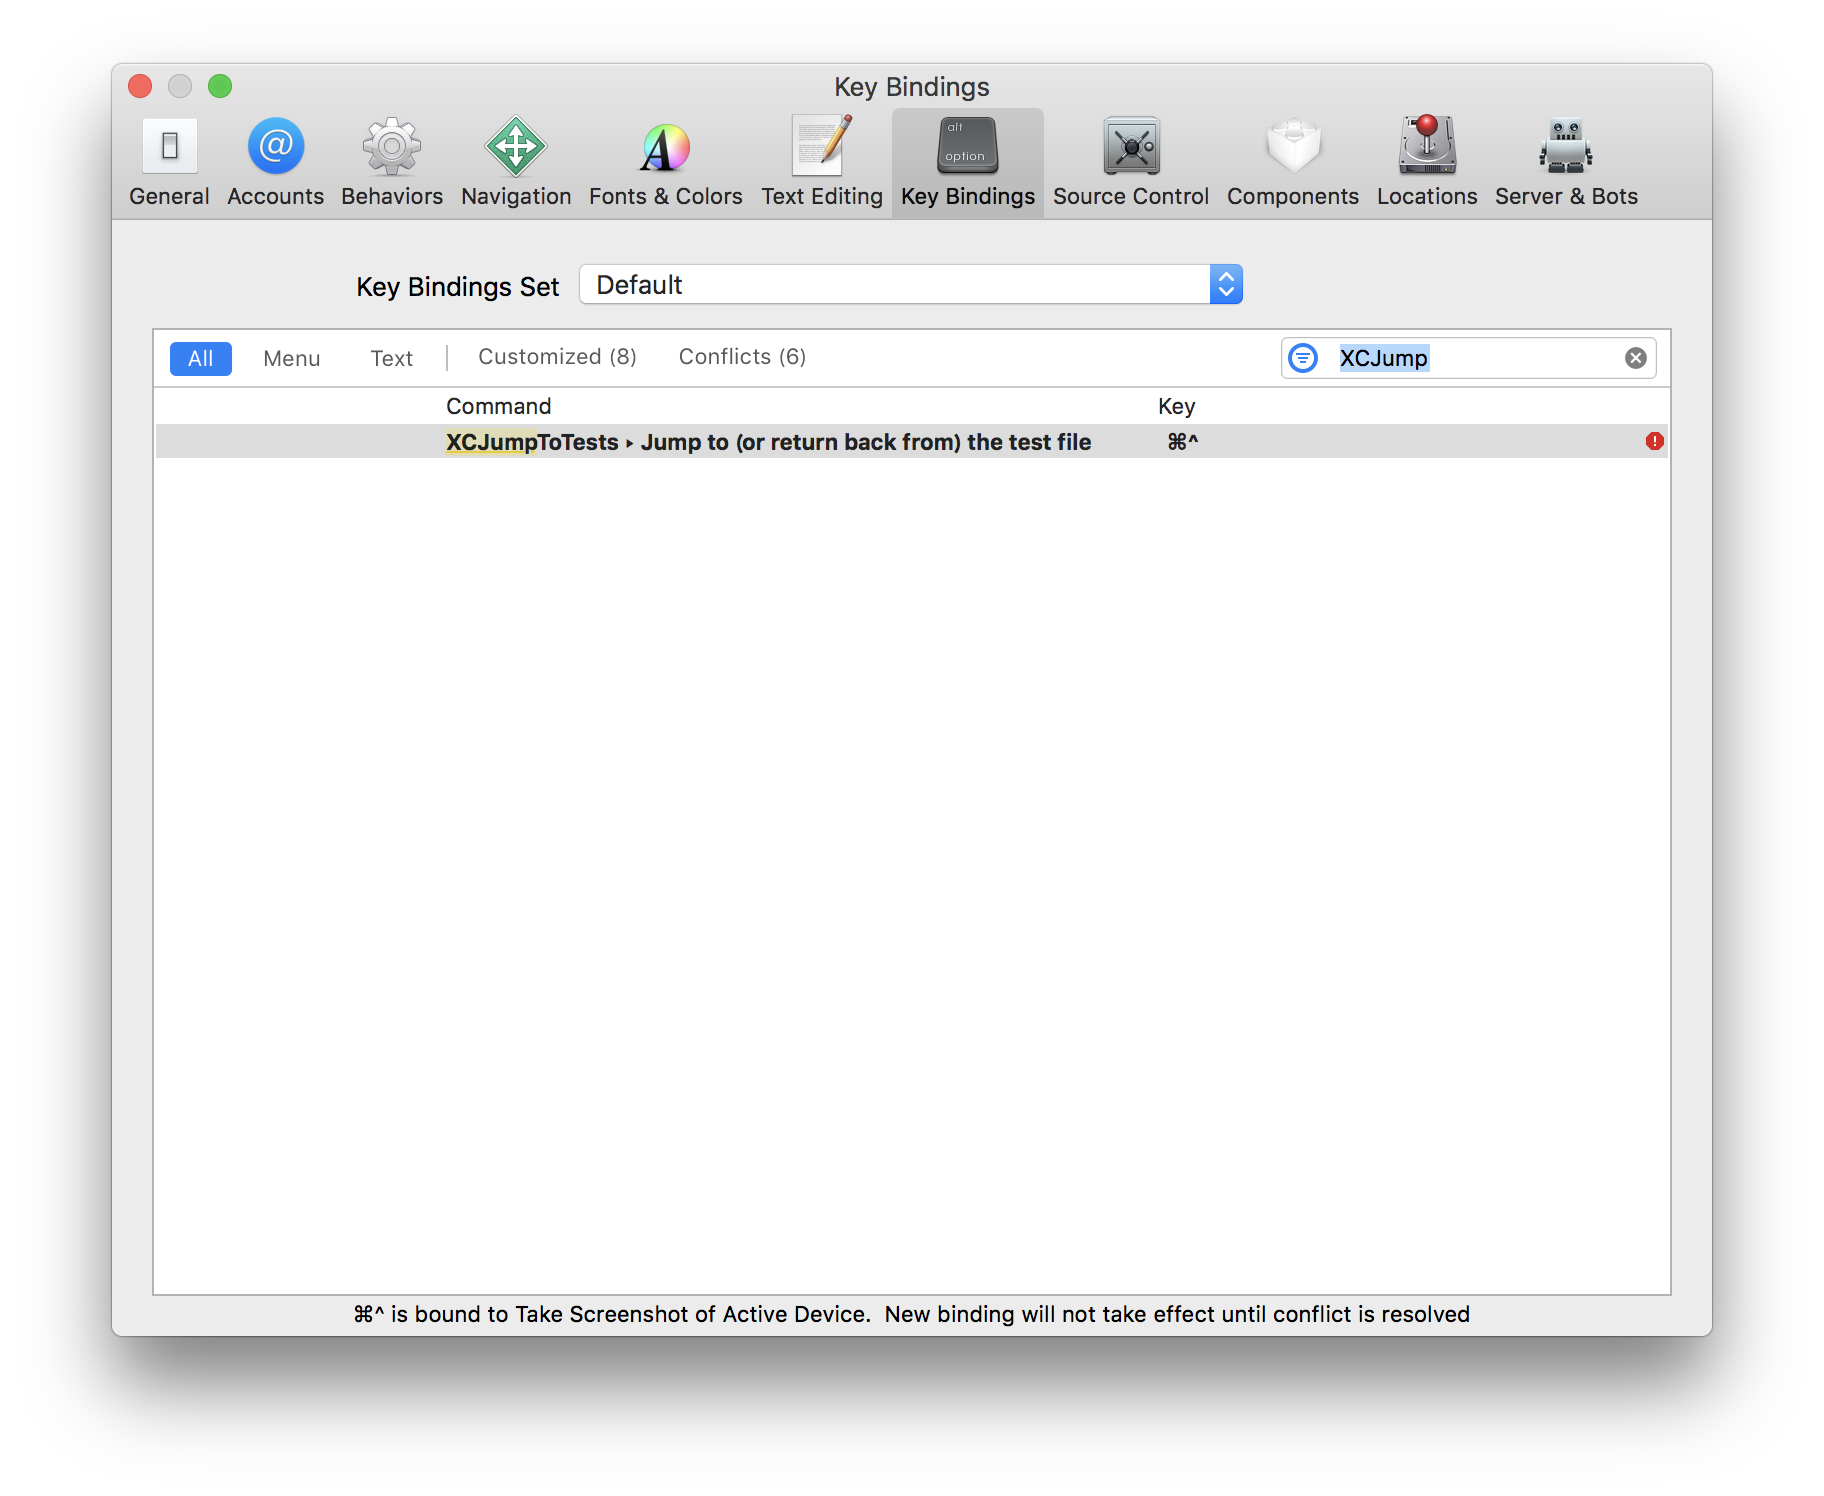1824x1496 pixels.
Task: Show Customized (8) bindings
Action: point(558,357)
